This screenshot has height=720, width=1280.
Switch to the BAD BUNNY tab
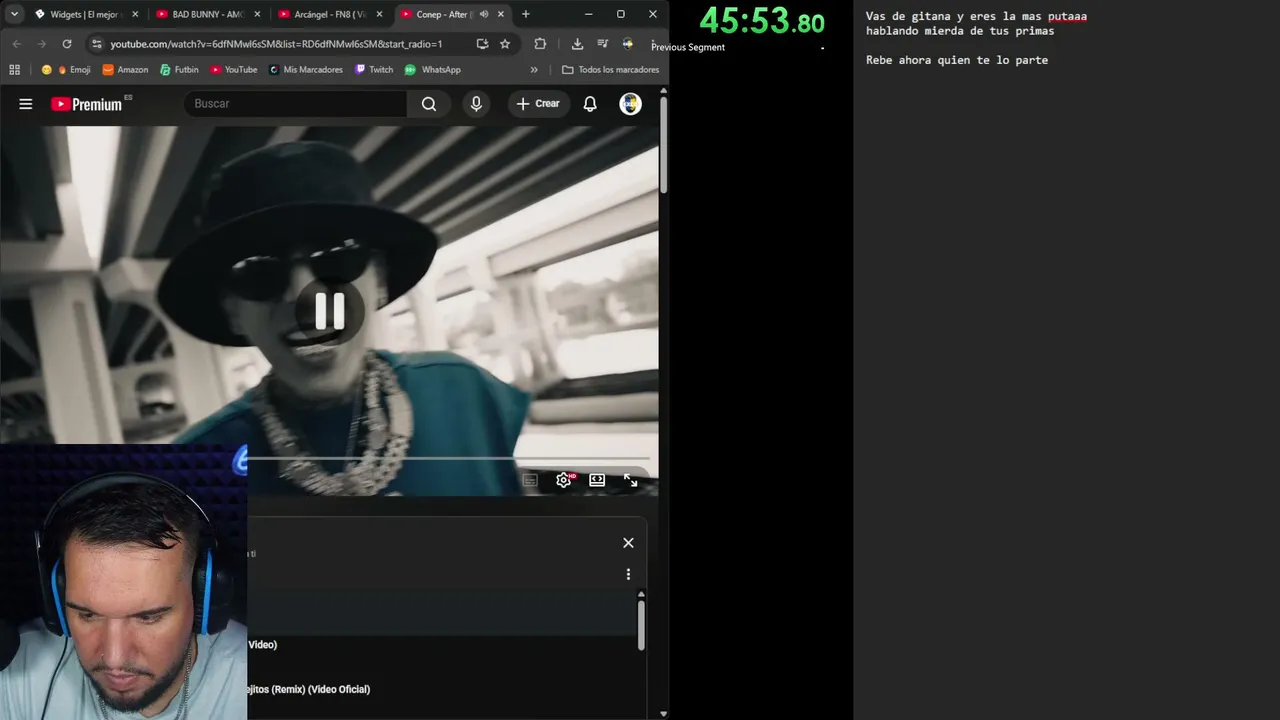(208, 14)
